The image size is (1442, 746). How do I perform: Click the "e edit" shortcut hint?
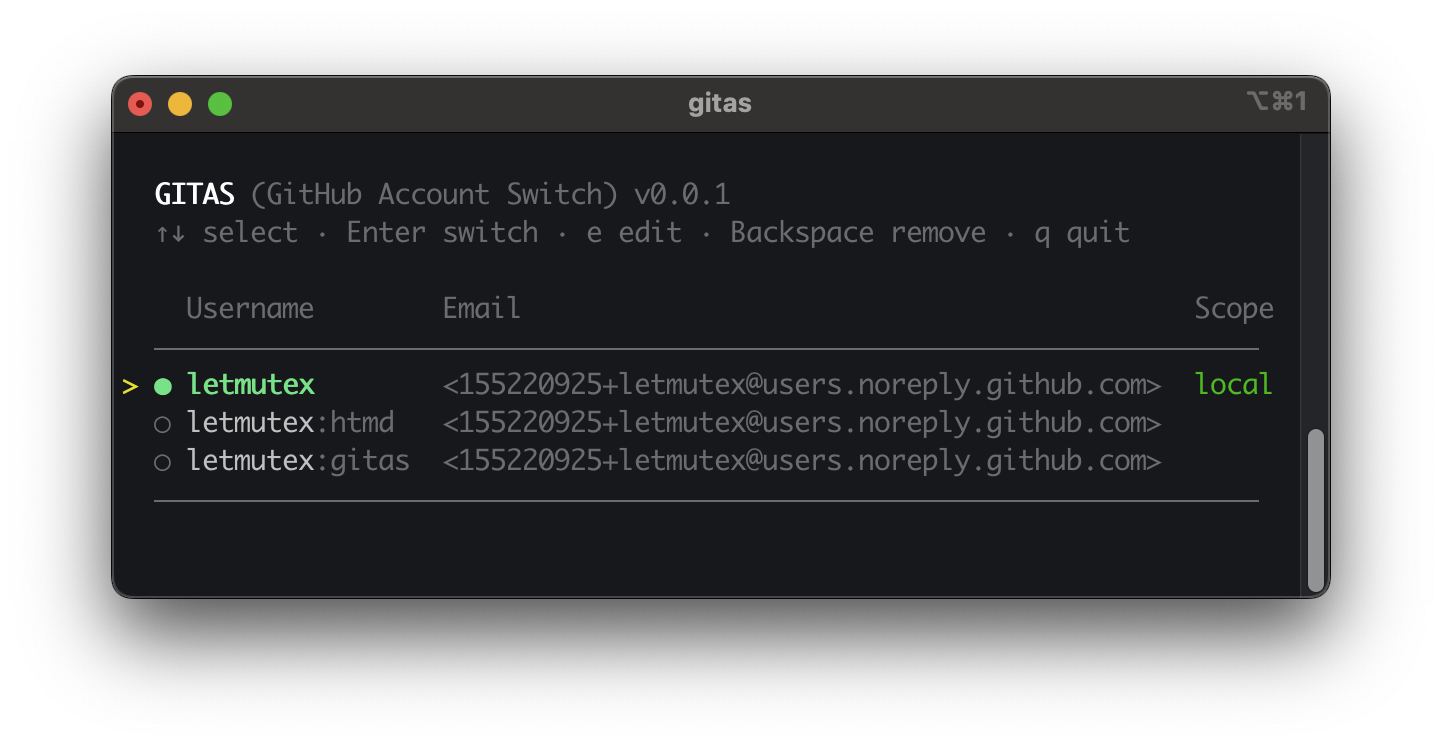(x=634, y=233)
